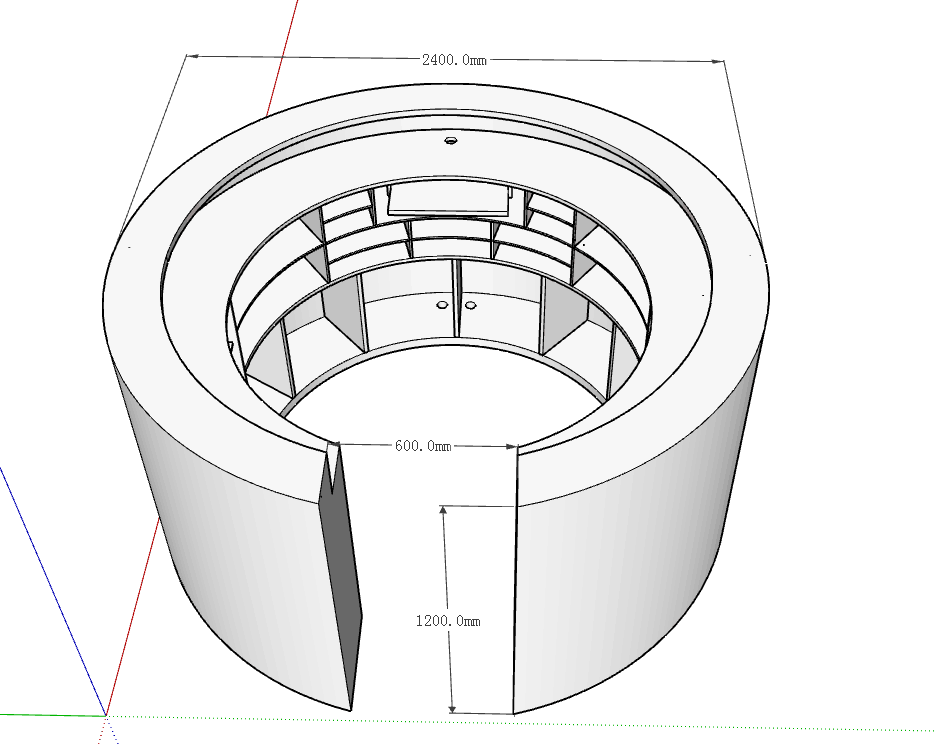Click the small knob on the top back ledge

[x=451, y=141]
